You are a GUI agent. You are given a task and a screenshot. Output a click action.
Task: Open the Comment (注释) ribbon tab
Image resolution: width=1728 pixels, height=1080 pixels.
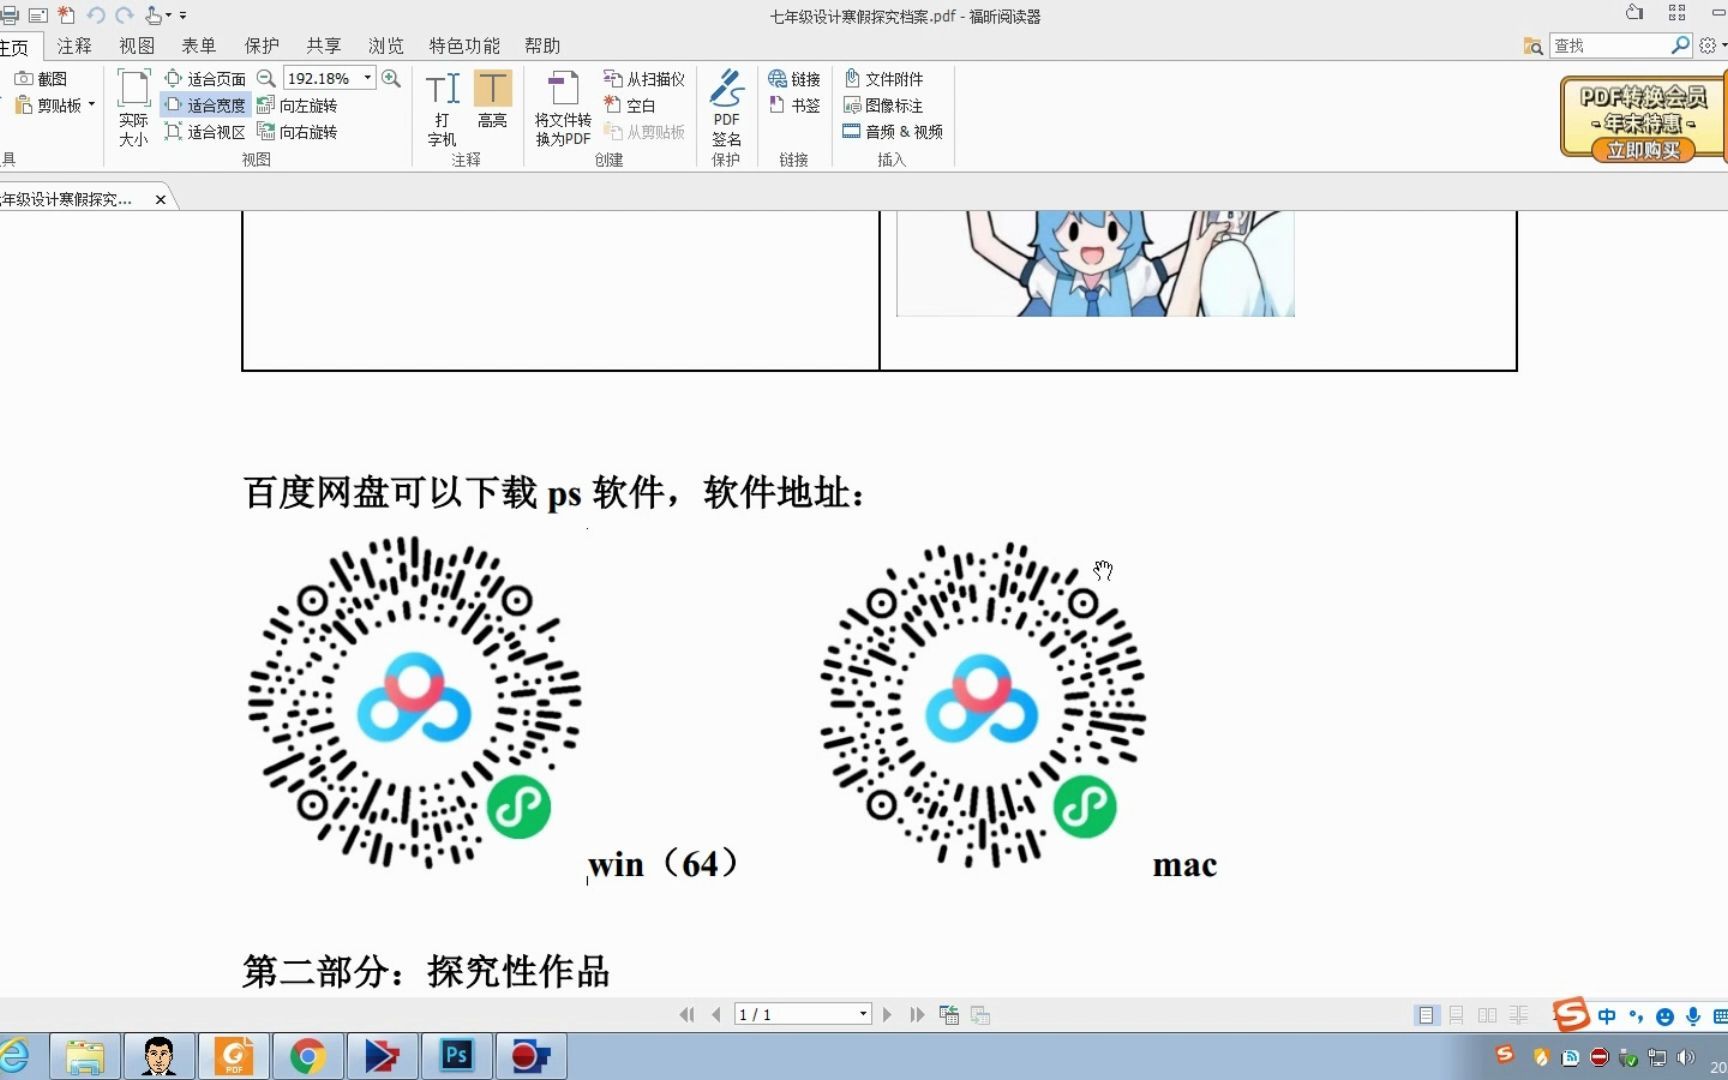74,46
